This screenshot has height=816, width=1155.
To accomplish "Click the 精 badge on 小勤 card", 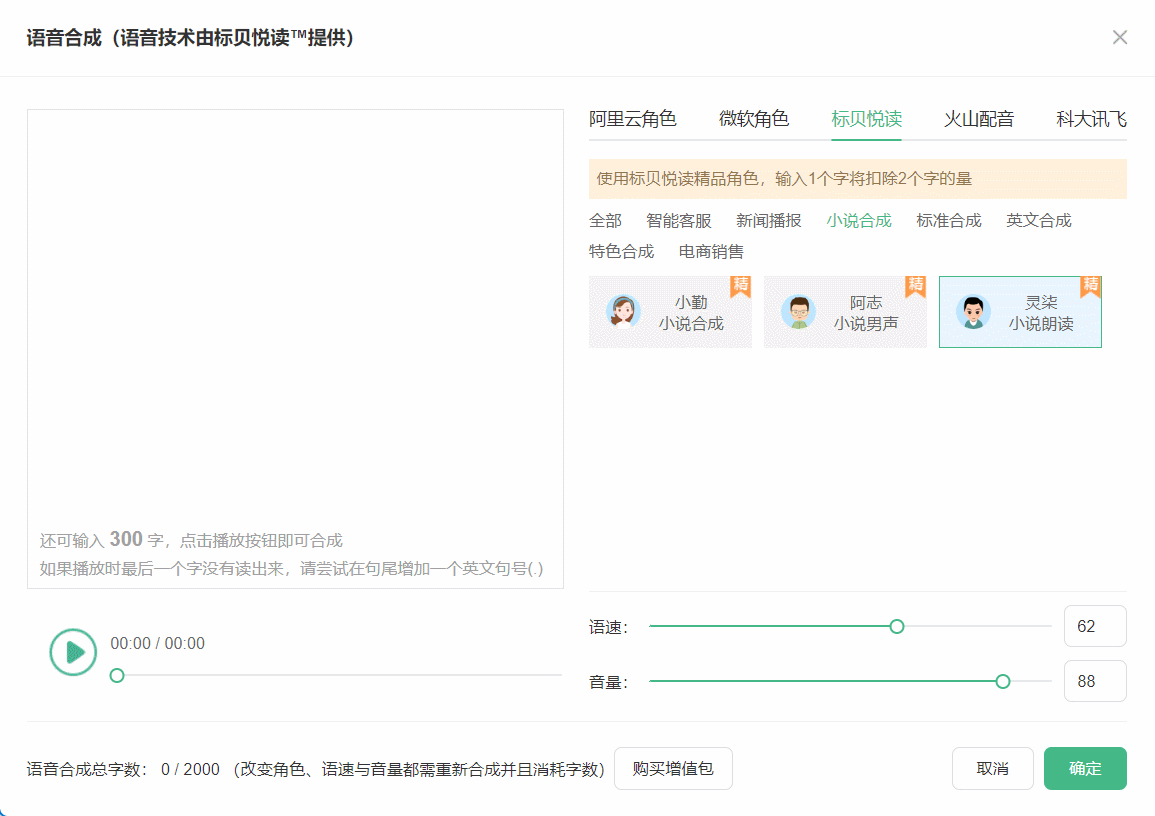I will [740, 286].
